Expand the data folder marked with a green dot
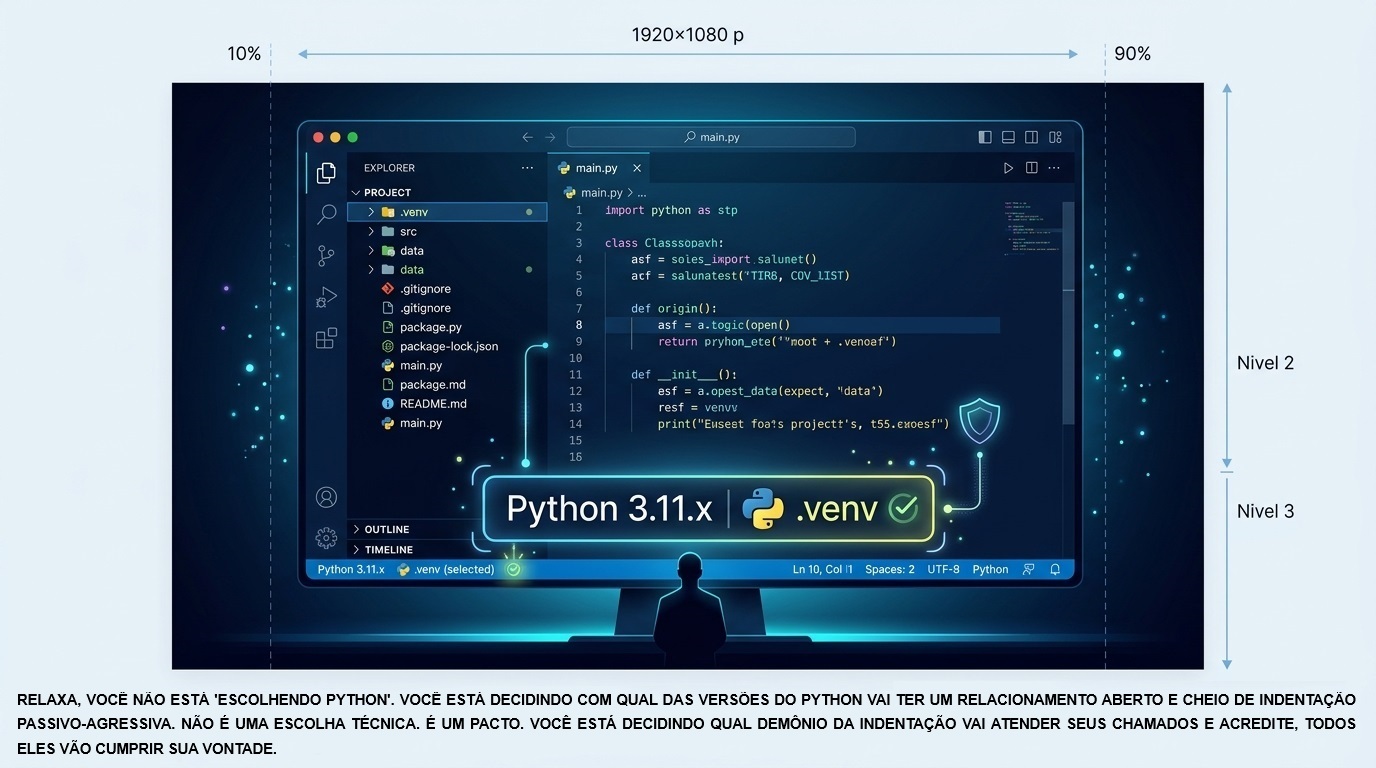 pyautogui.click(x=447, y=269)
